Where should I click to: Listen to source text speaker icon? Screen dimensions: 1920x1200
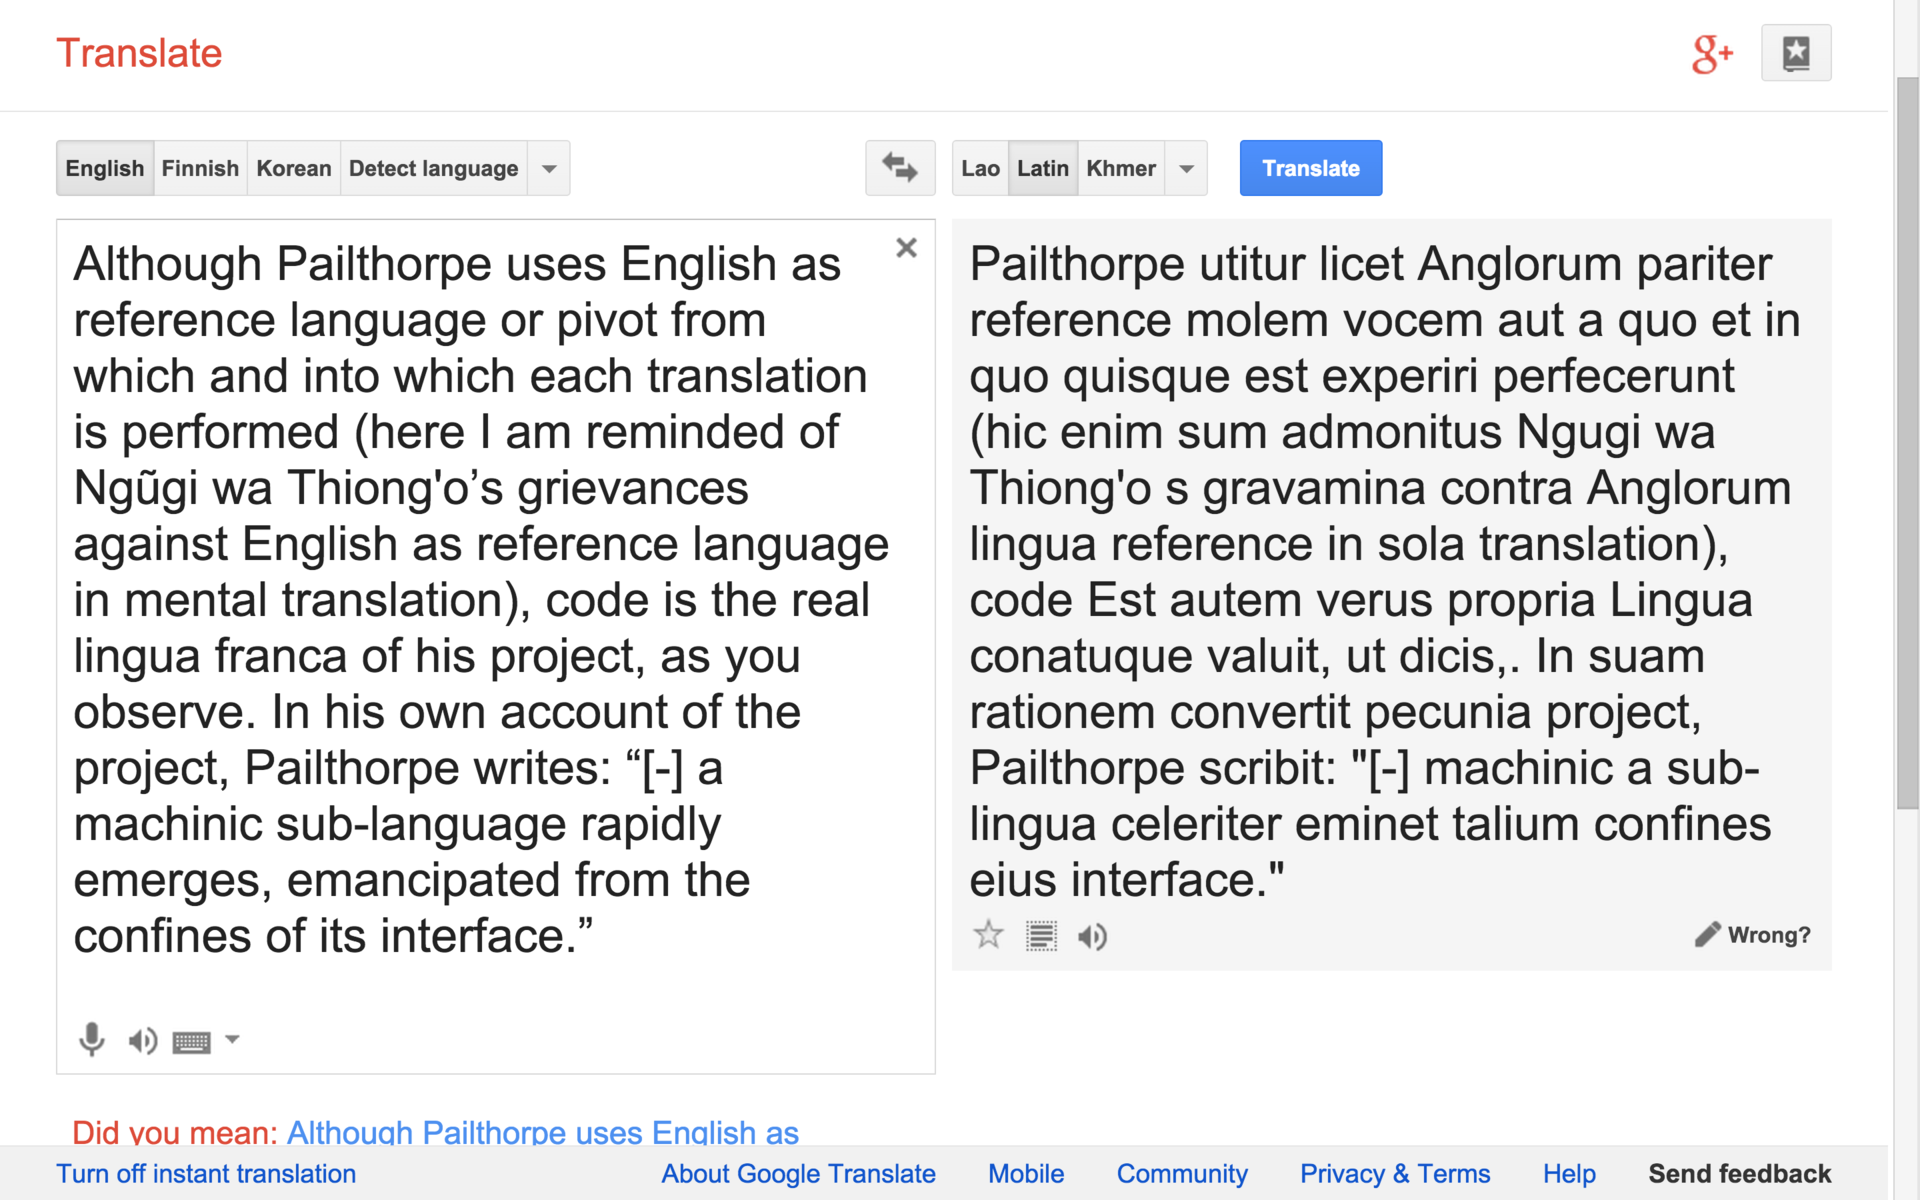pos(142,1041)
